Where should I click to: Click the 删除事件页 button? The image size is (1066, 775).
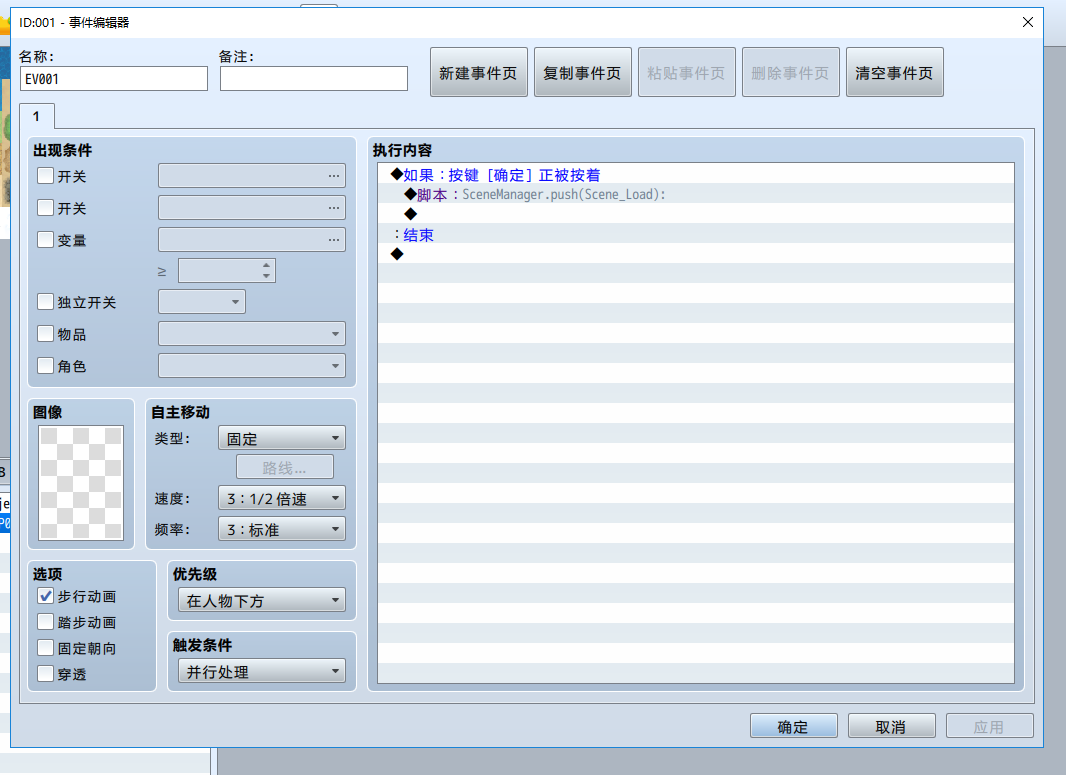[x=791, y=72]
